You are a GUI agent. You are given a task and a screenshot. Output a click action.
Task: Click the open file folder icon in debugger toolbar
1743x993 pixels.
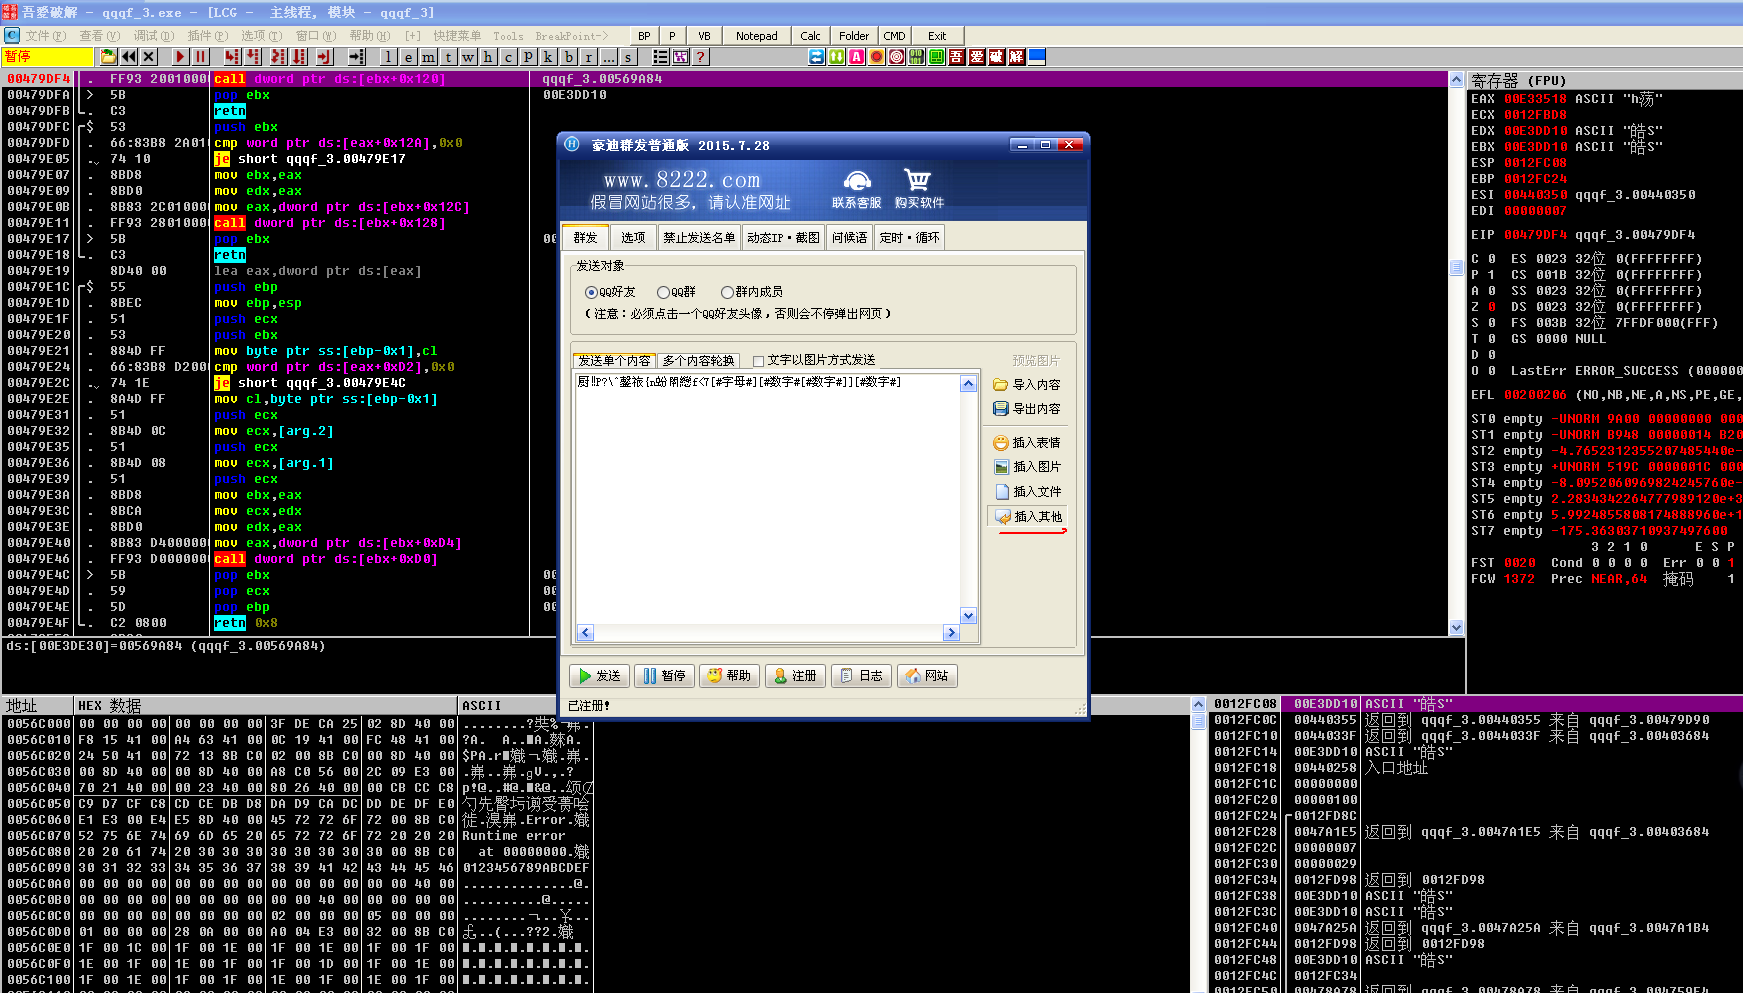109,57
